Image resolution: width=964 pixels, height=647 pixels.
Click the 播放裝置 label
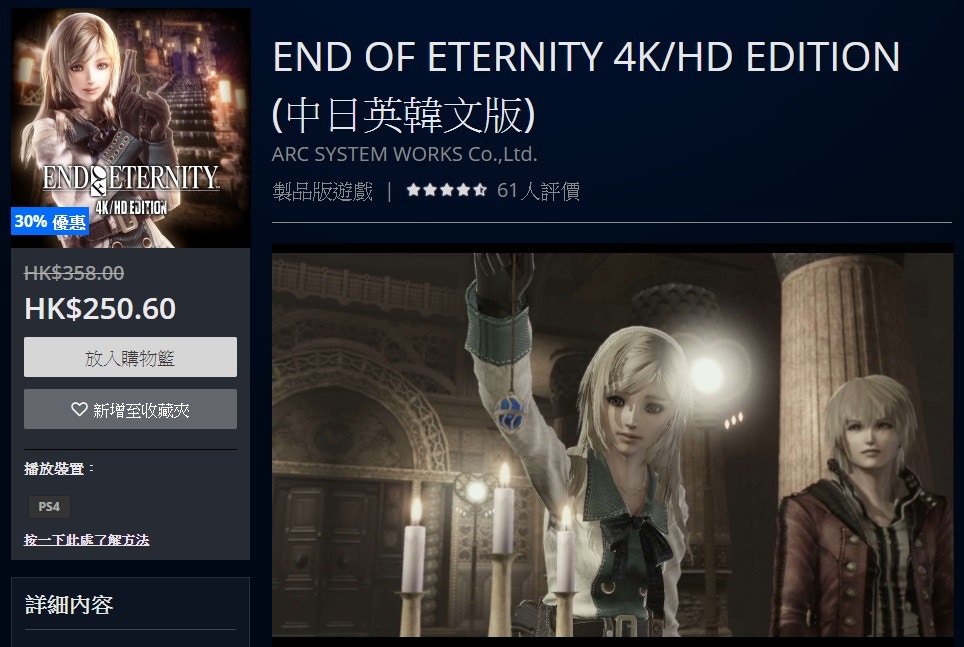coord(54,469)
